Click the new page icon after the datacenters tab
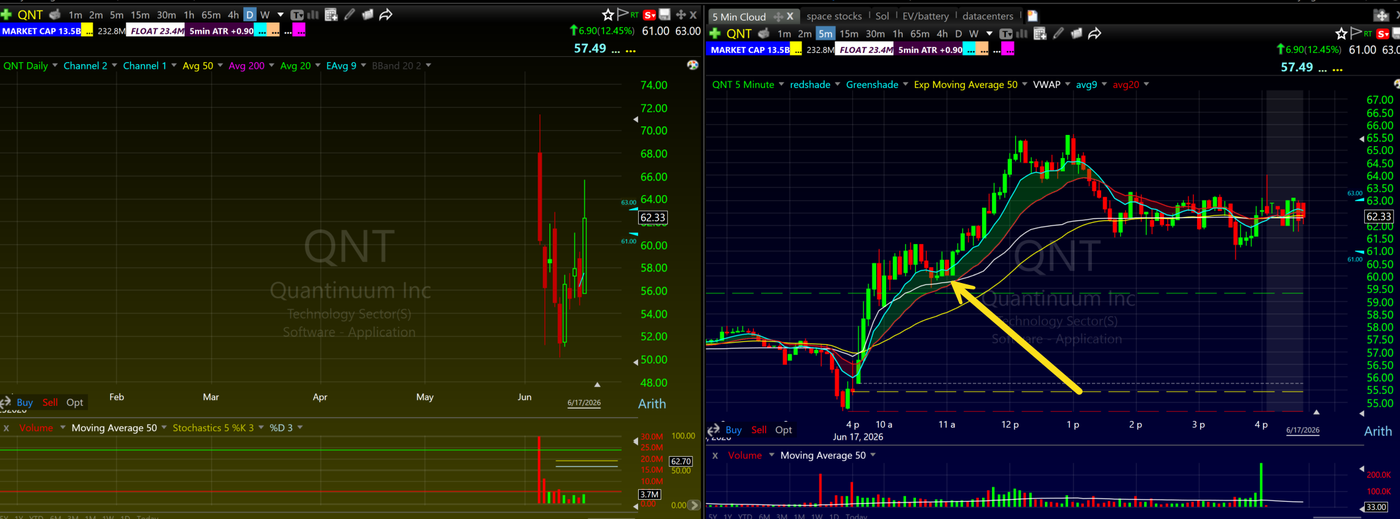The width and height of the screenshot is (1400, 519). coord(1032,16)
